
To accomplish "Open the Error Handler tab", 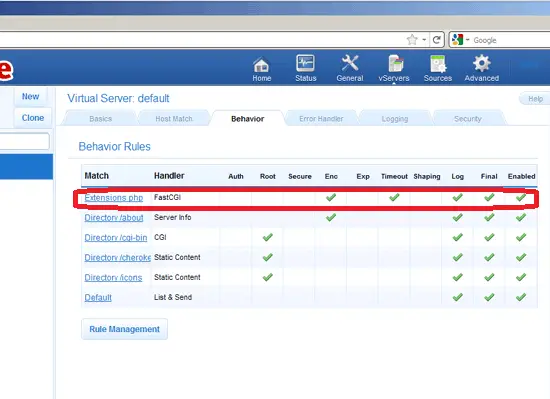I will (321, 119).
